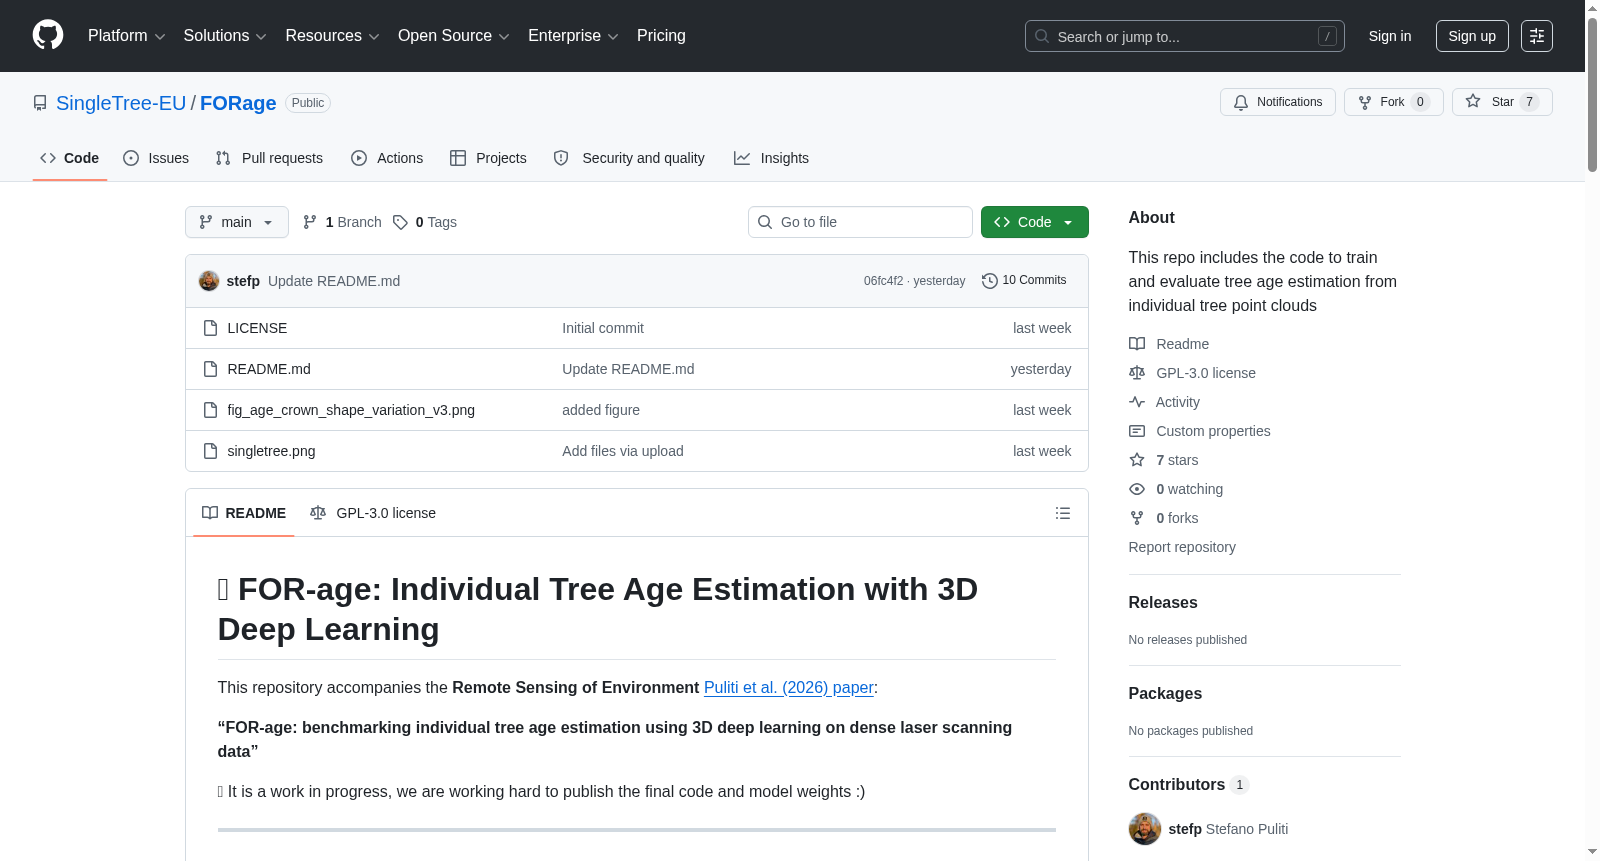Screen dimensions: 1600x861
Task: Select the README tab in file viewer
Action: [244, 513]
